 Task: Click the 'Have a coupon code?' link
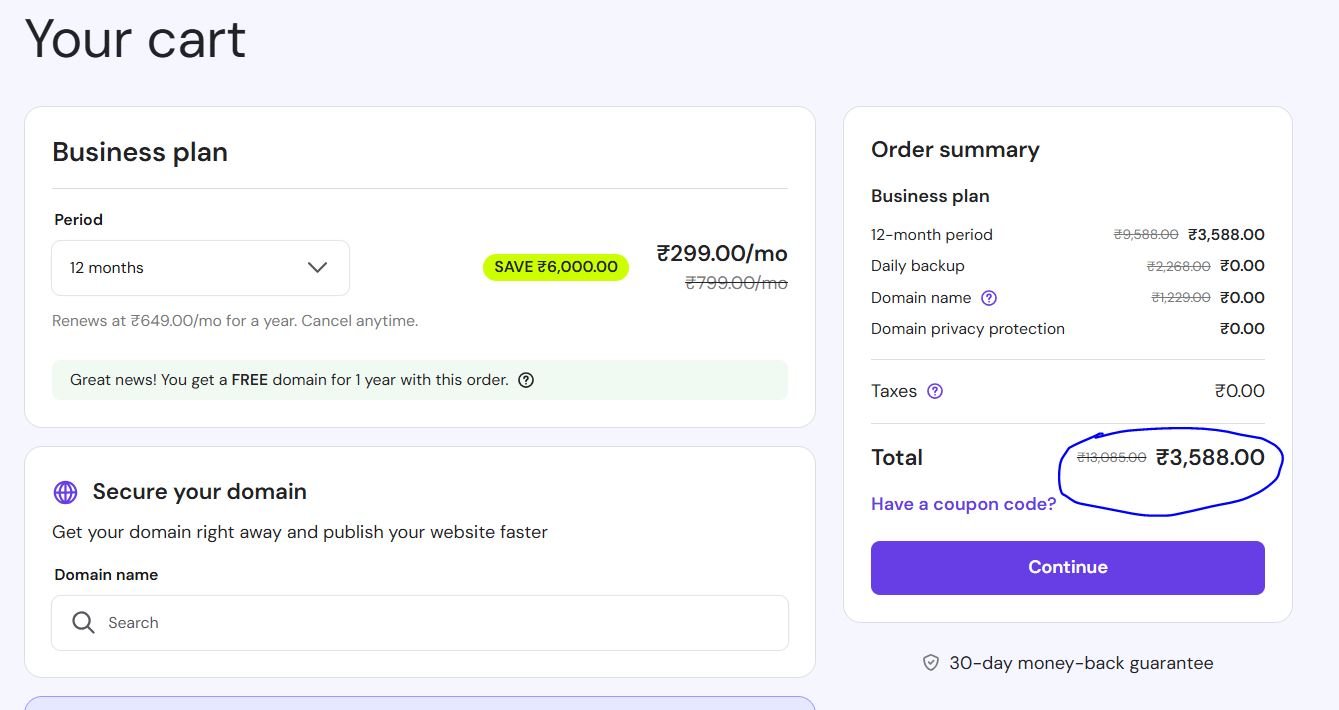(963, 504)
